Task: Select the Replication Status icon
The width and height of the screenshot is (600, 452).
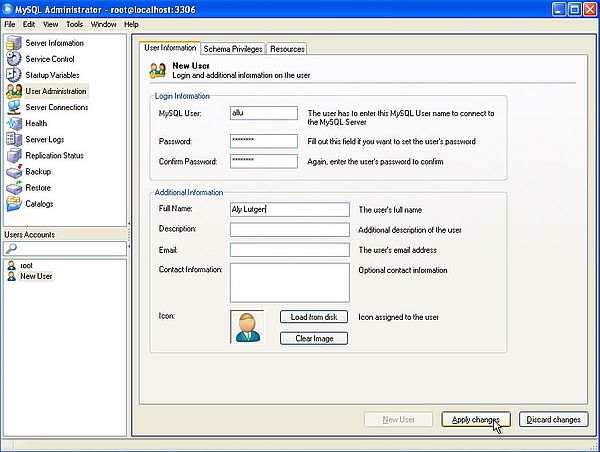Action: click(x=14, y=155)
